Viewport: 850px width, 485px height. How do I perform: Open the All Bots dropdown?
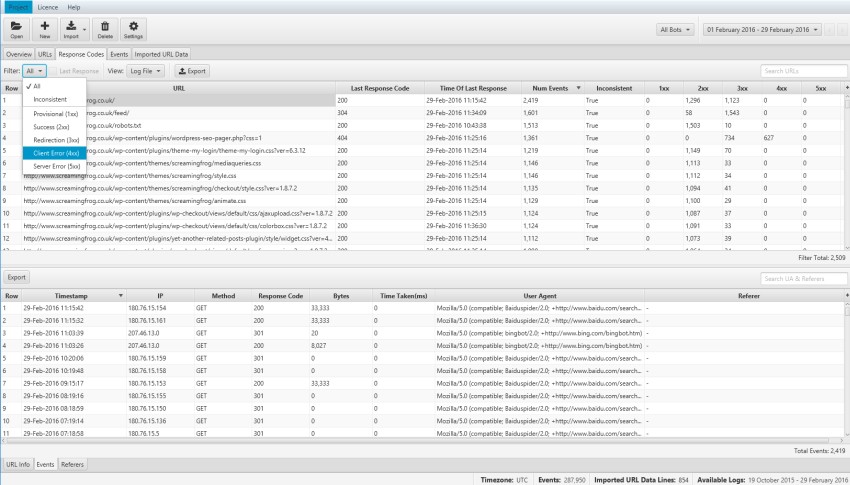[x=675, y=30]
